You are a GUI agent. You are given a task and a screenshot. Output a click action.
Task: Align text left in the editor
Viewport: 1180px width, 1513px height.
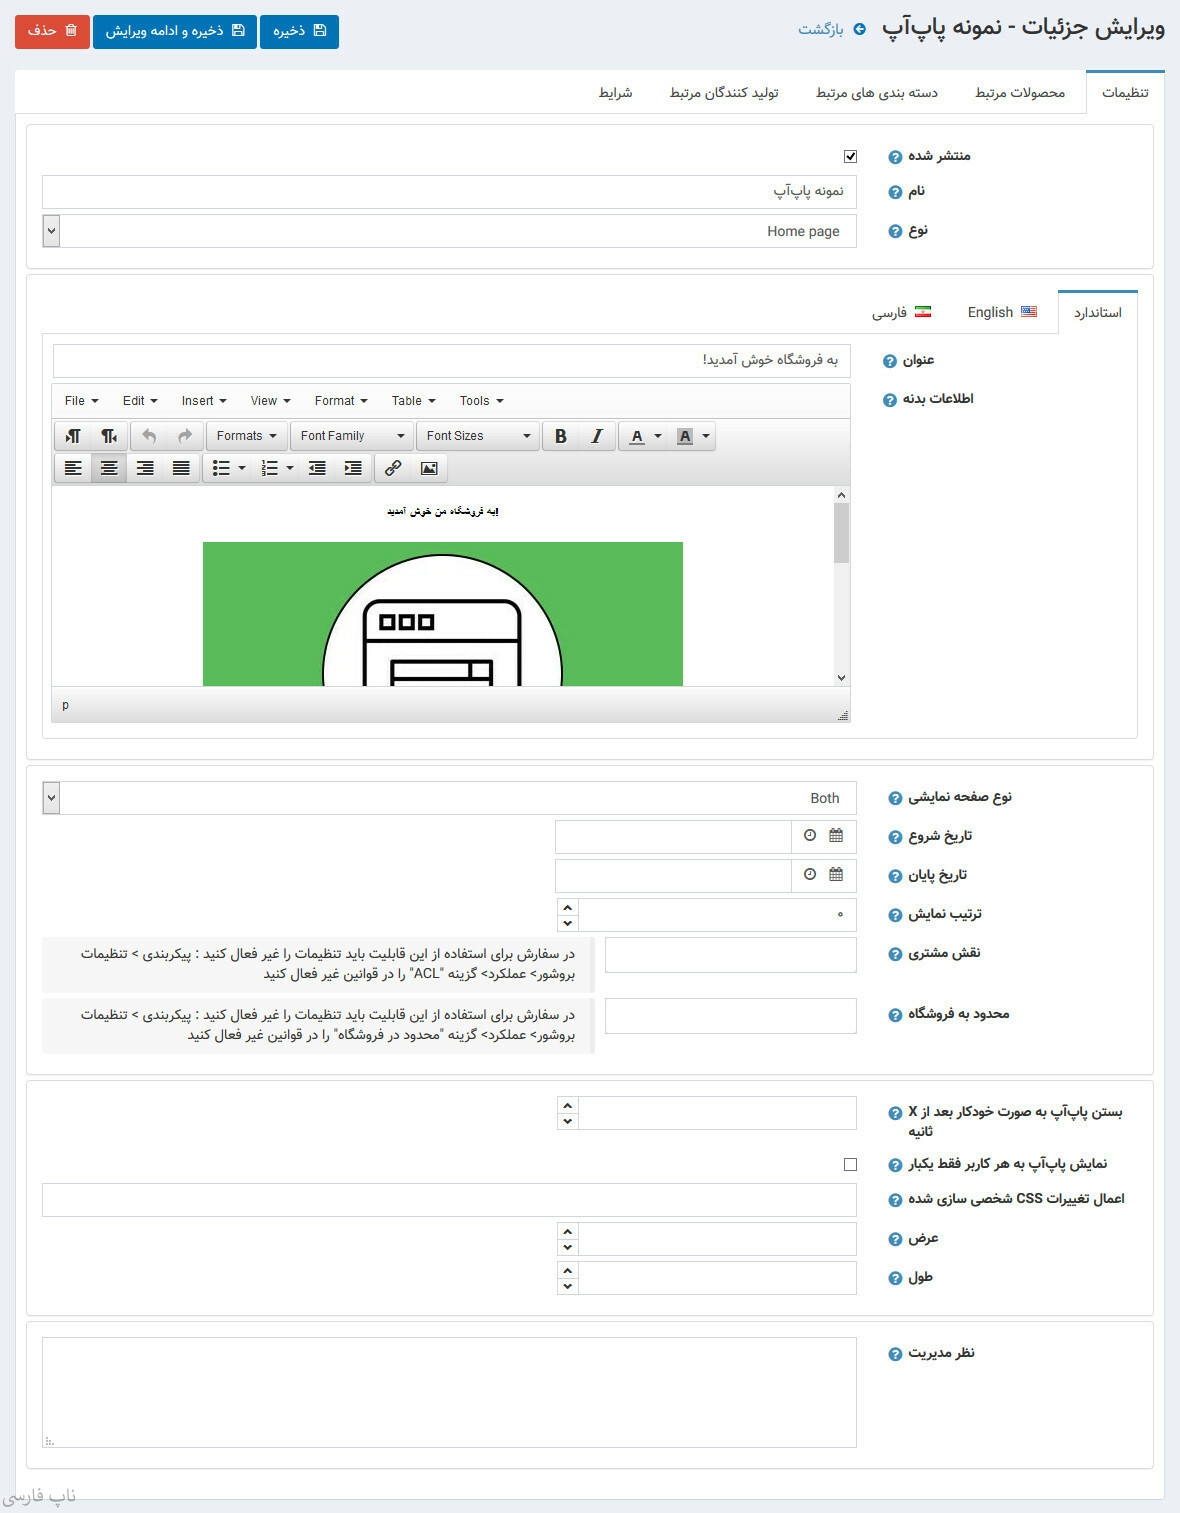pyautogui.click(x=73, y=468)
